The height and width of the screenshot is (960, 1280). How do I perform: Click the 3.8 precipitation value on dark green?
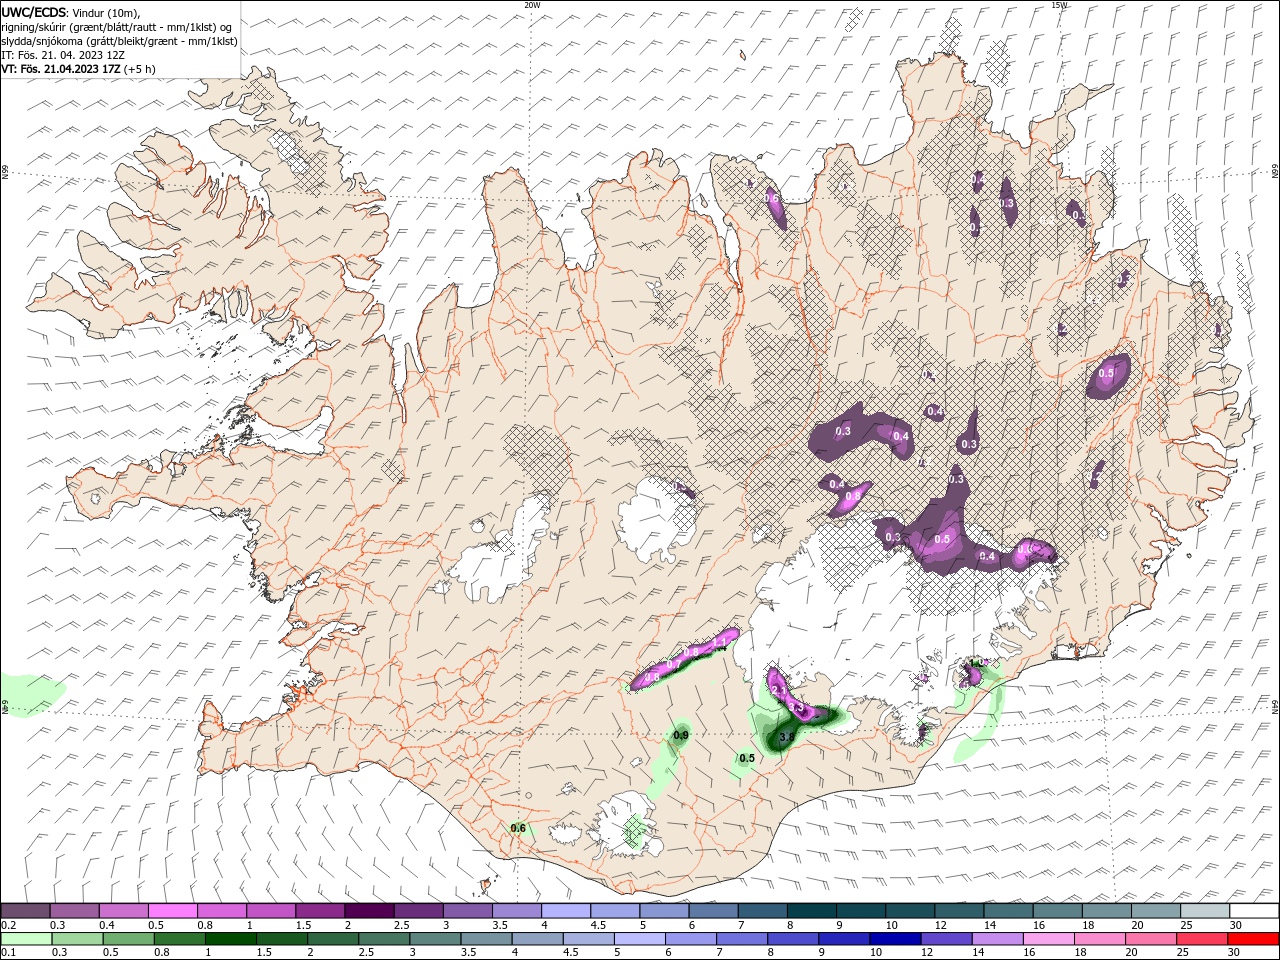point(786,738)
